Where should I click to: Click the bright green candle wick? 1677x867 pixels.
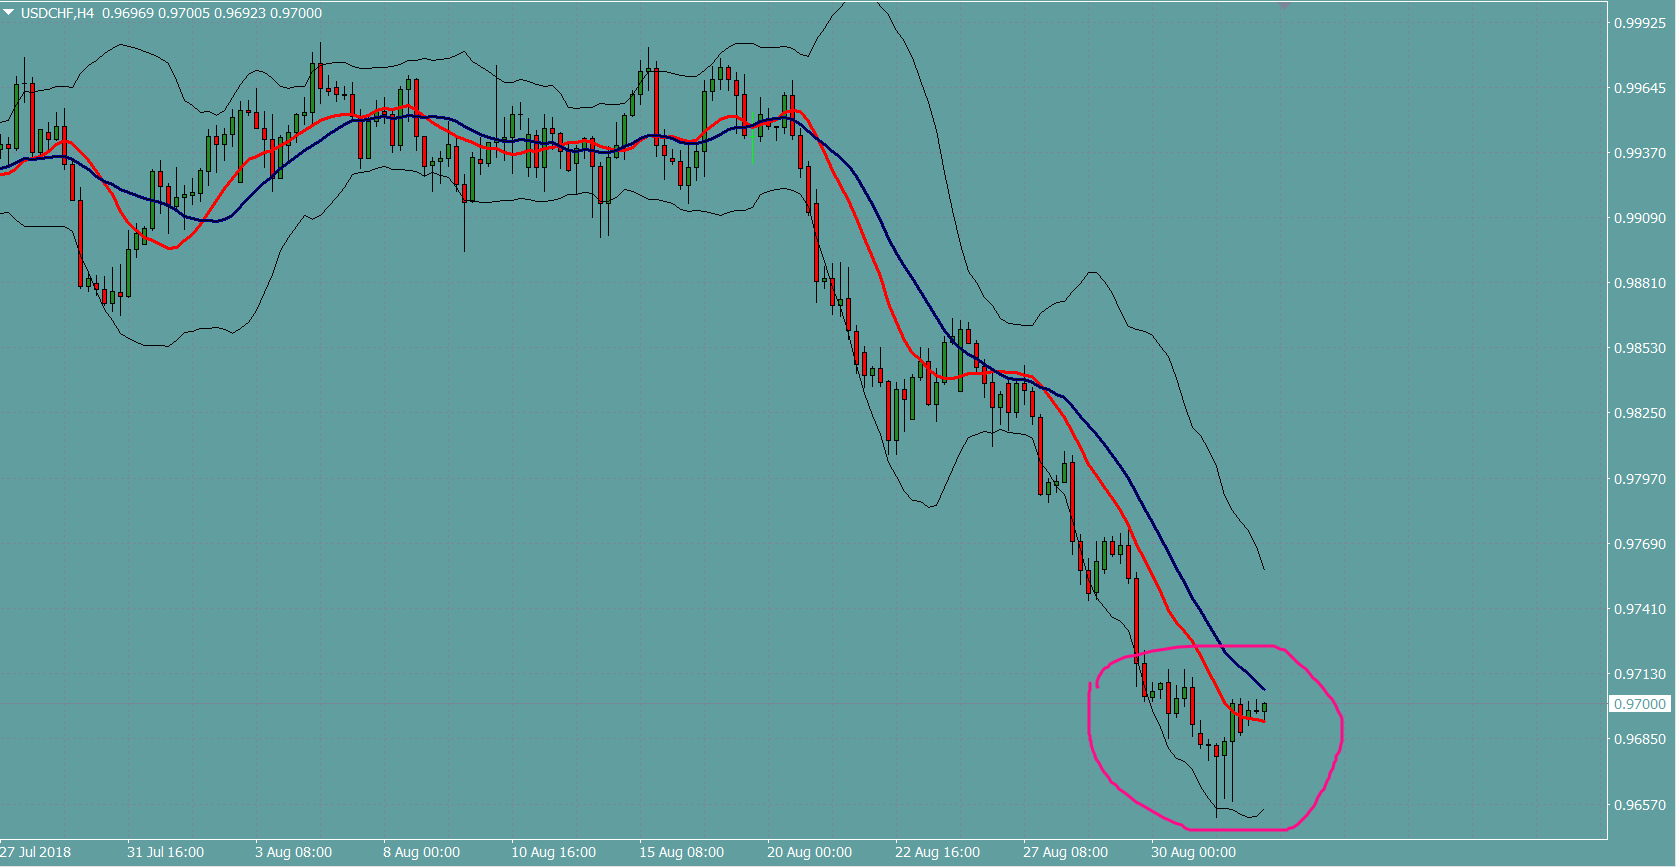point(752,148)
